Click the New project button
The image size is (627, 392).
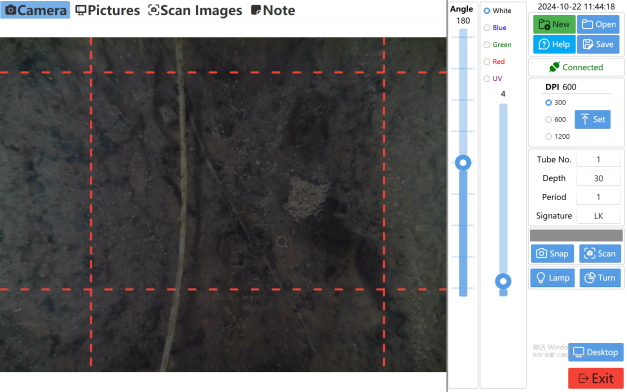pyautogui.click(x=554, y=24)
